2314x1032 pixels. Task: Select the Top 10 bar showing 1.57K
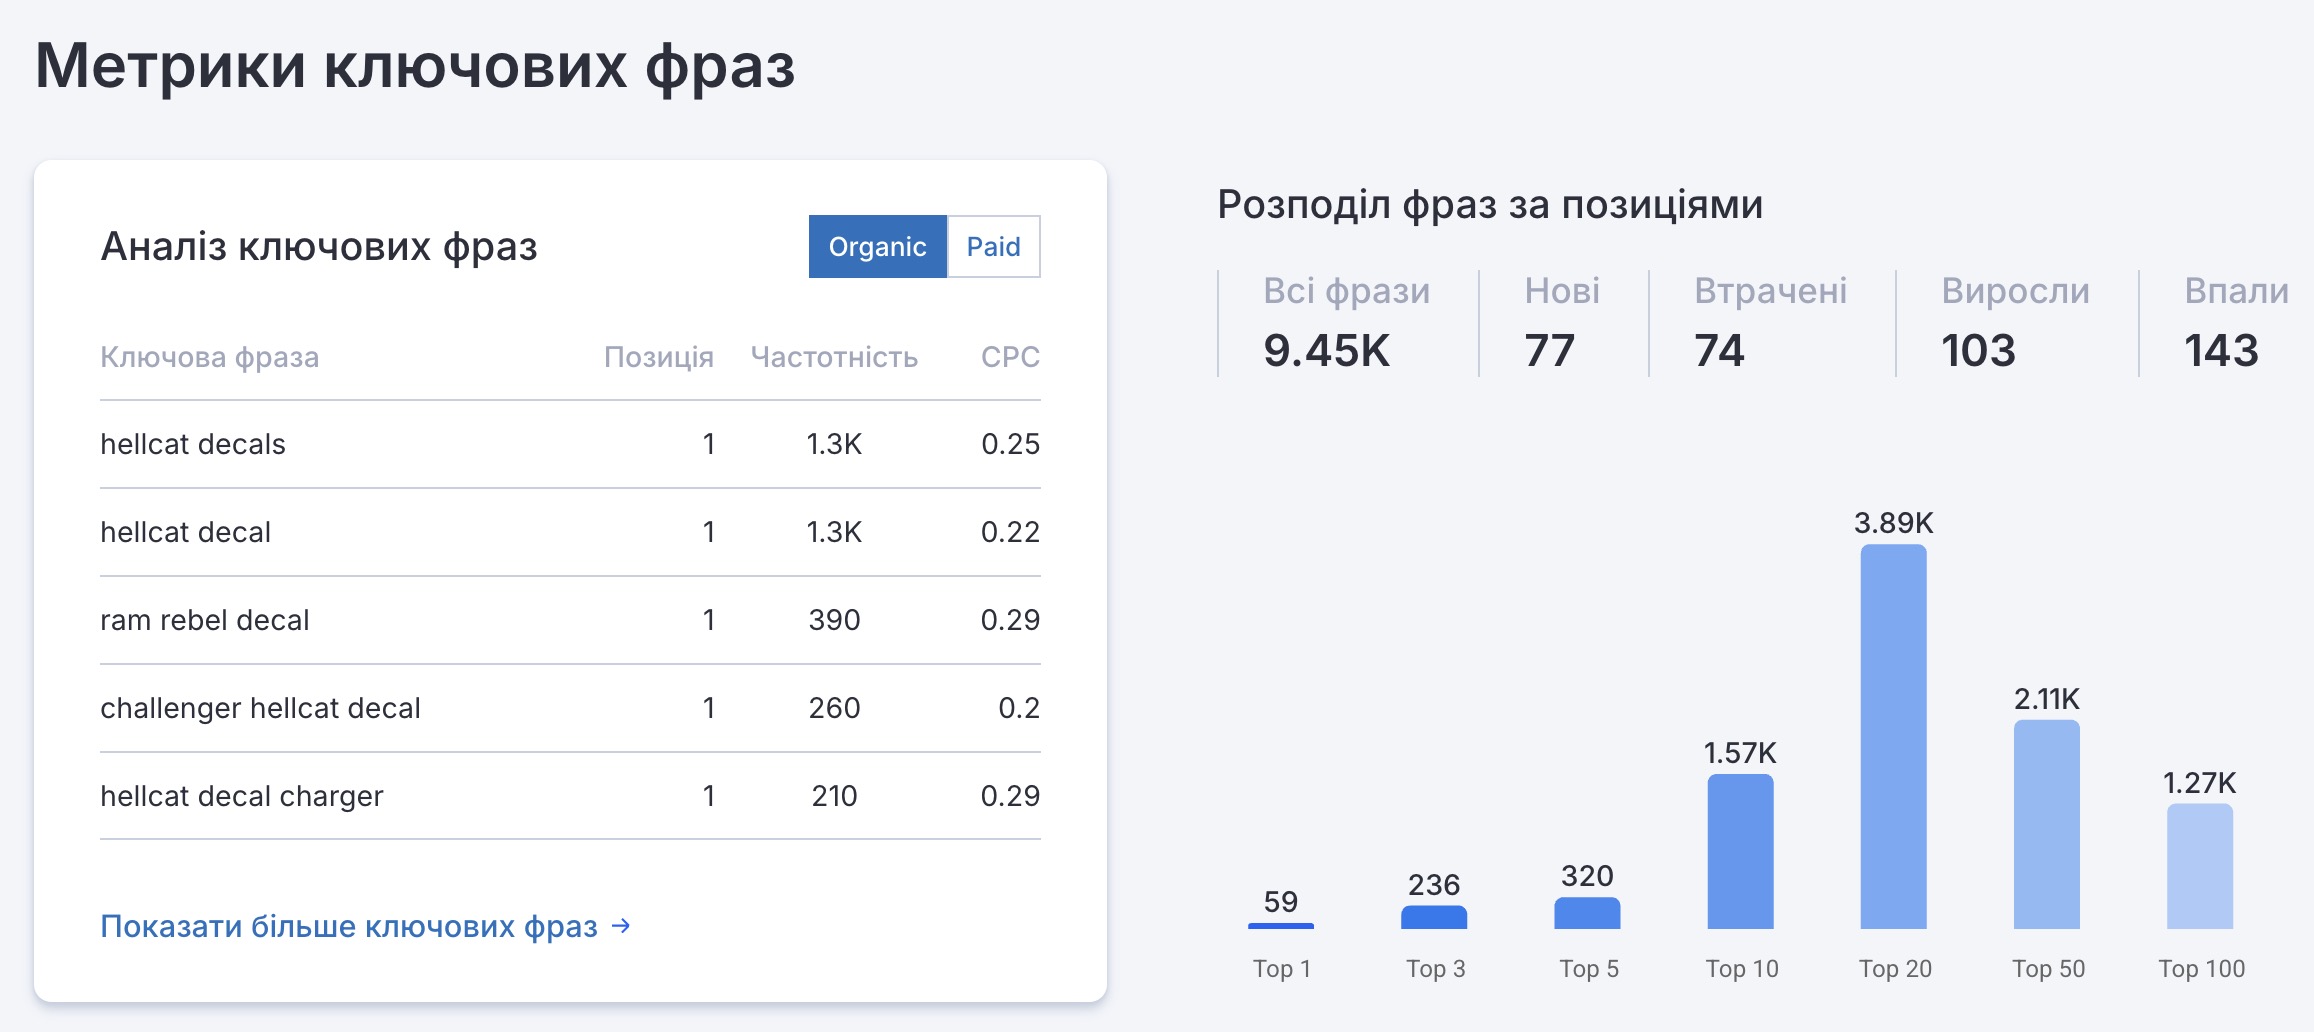(1740, 851)
